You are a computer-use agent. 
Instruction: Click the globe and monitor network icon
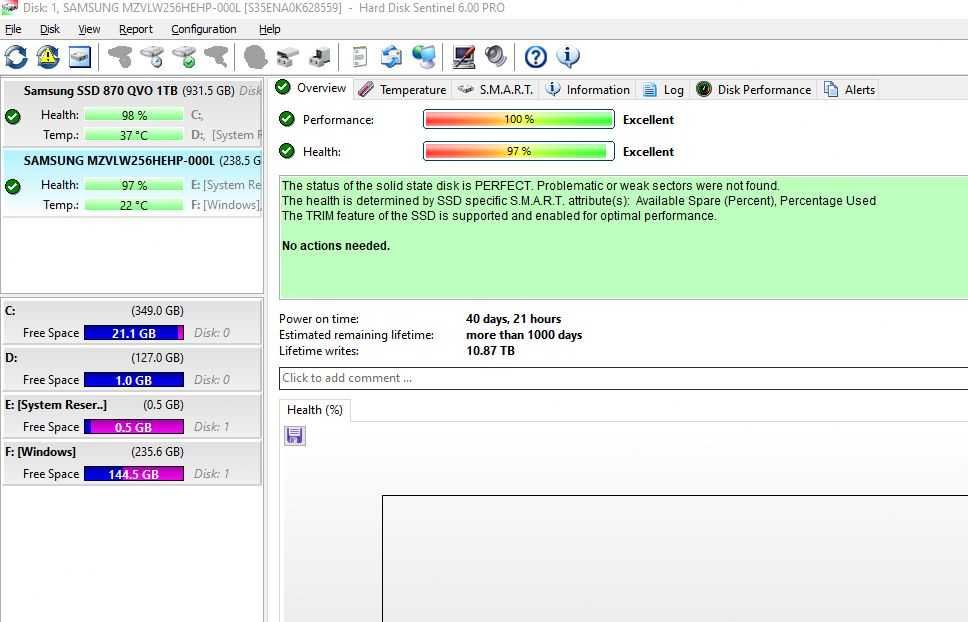[424, 57]
